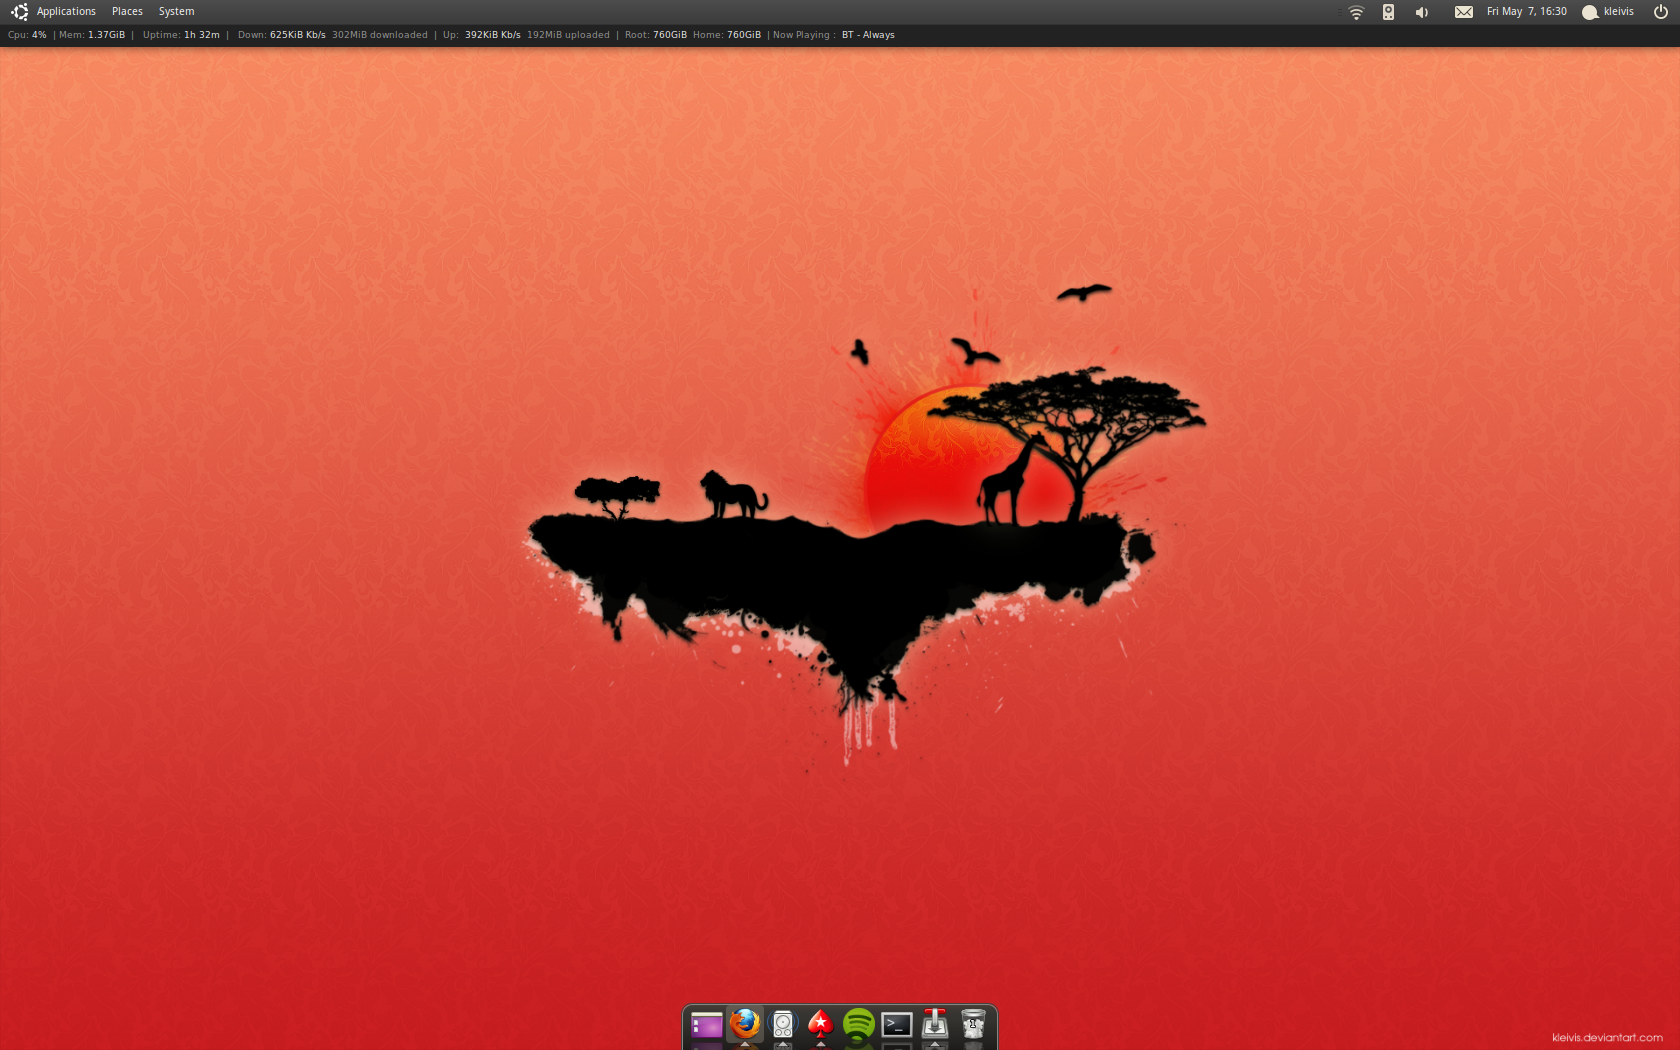This screenshot has width=1680, height=1050.
Task: Open the Wi-Fi network indicator
Action: click(1356, 12)
